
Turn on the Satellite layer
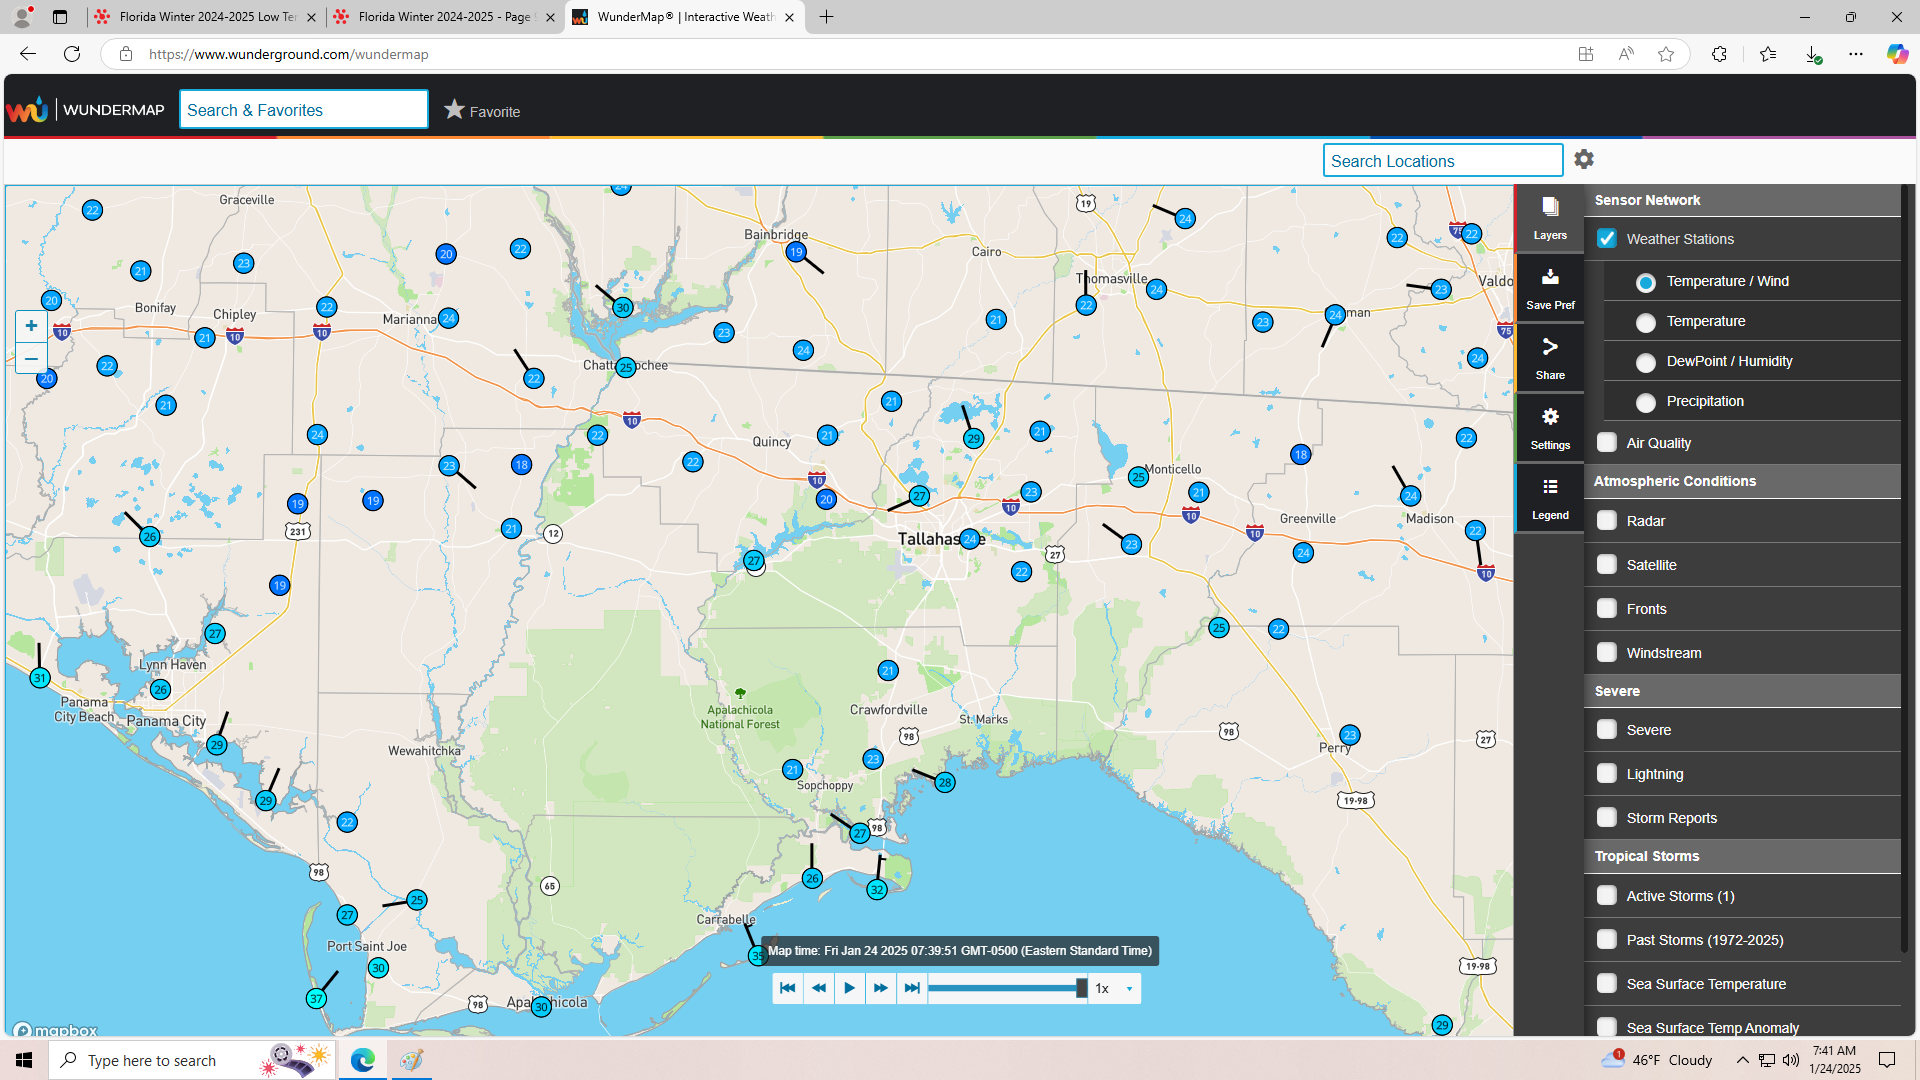coord(1607,564)
